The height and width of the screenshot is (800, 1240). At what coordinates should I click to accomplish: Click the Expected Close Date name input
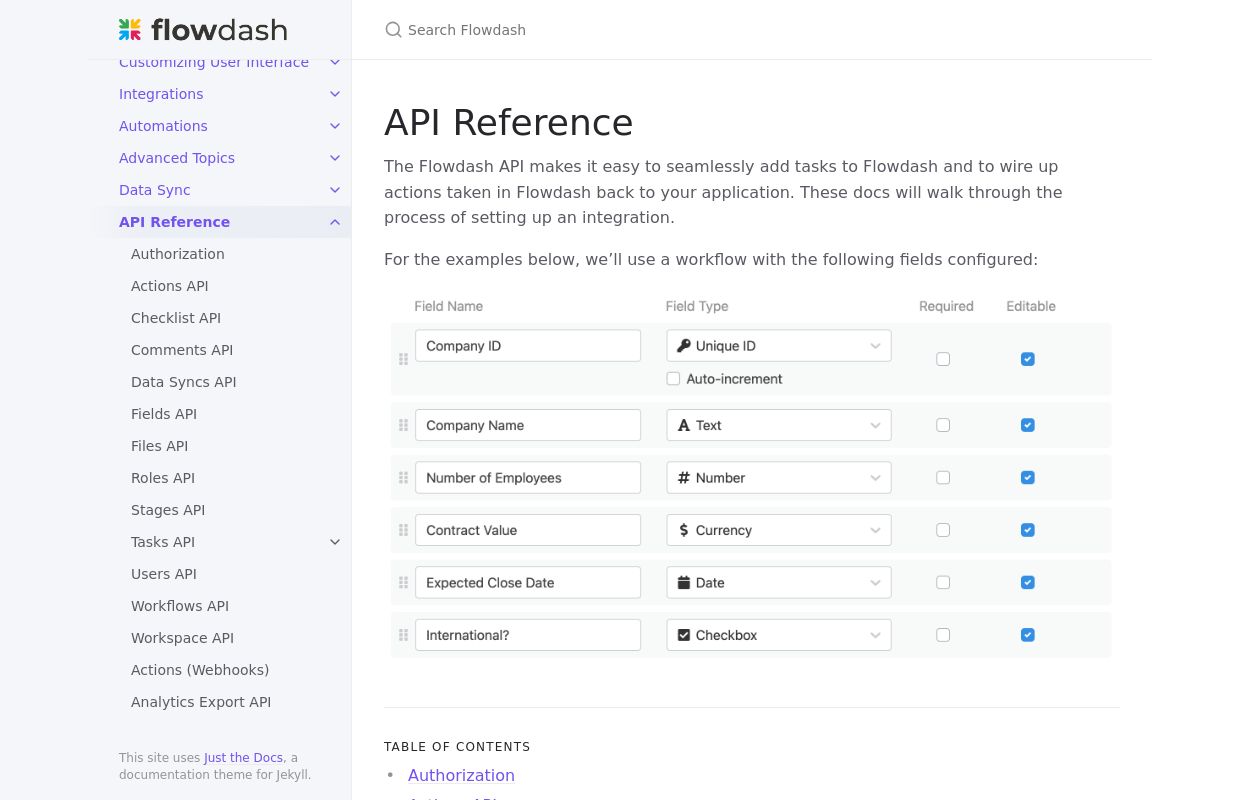pos(528,583)
